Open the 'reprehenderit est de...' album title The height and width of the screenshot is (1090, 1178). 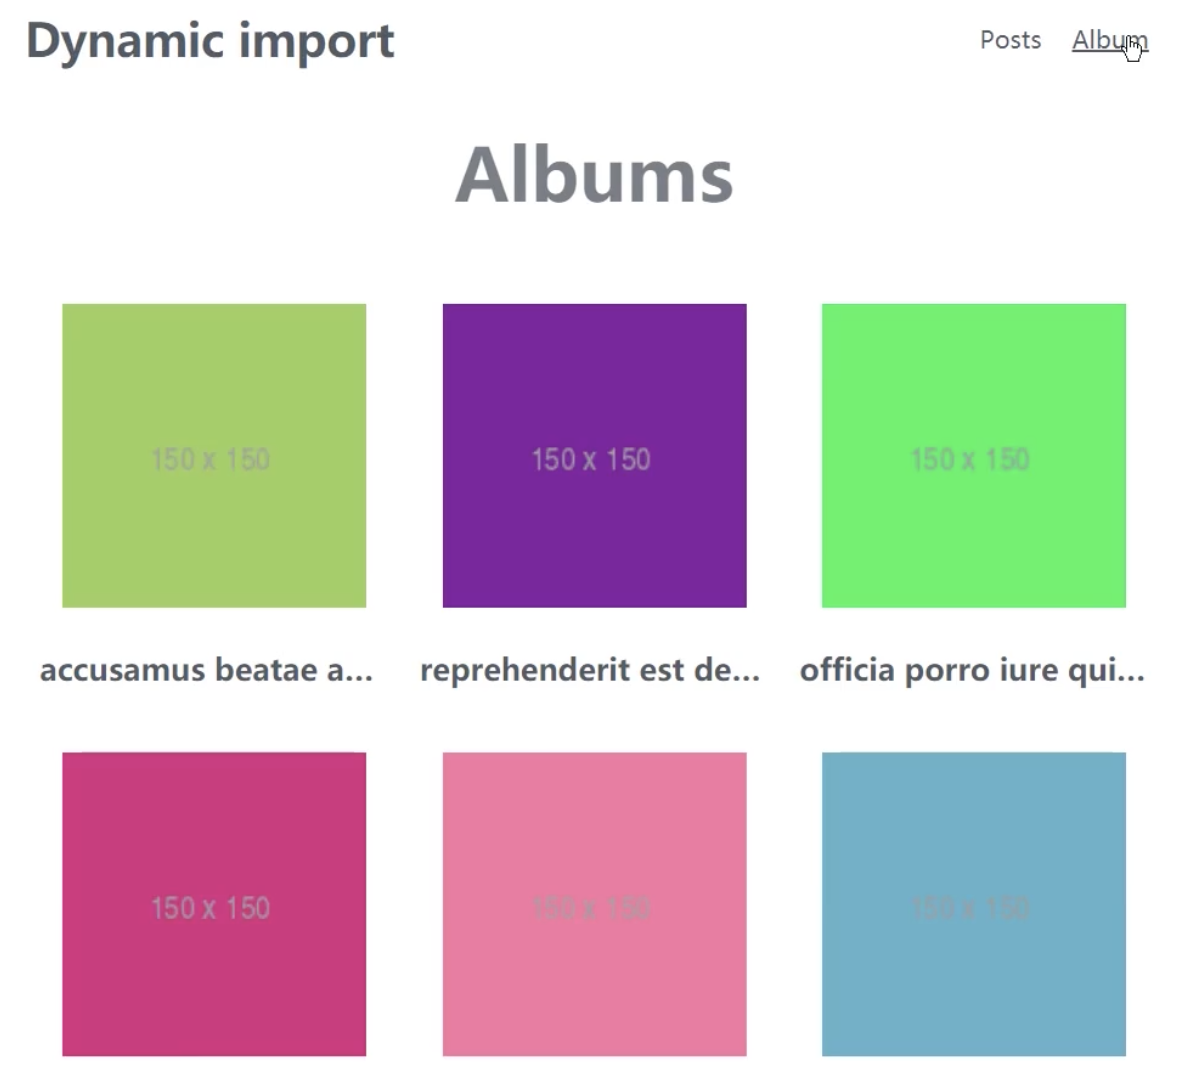tap(590, 670)
